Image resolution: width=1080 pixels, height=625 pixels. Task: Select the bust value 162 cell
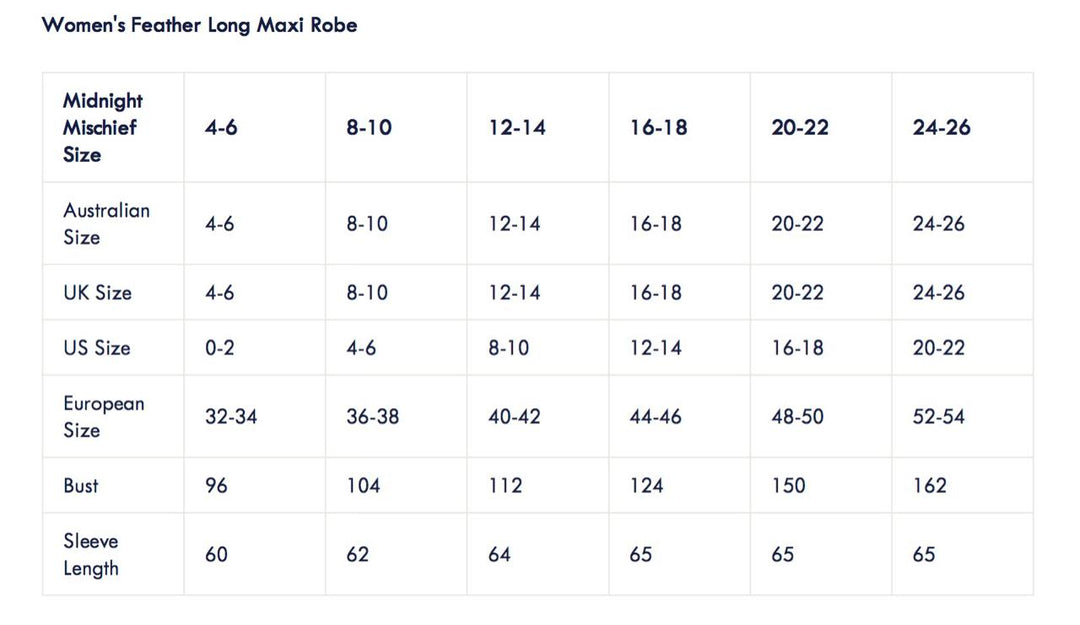pos(963,486)
